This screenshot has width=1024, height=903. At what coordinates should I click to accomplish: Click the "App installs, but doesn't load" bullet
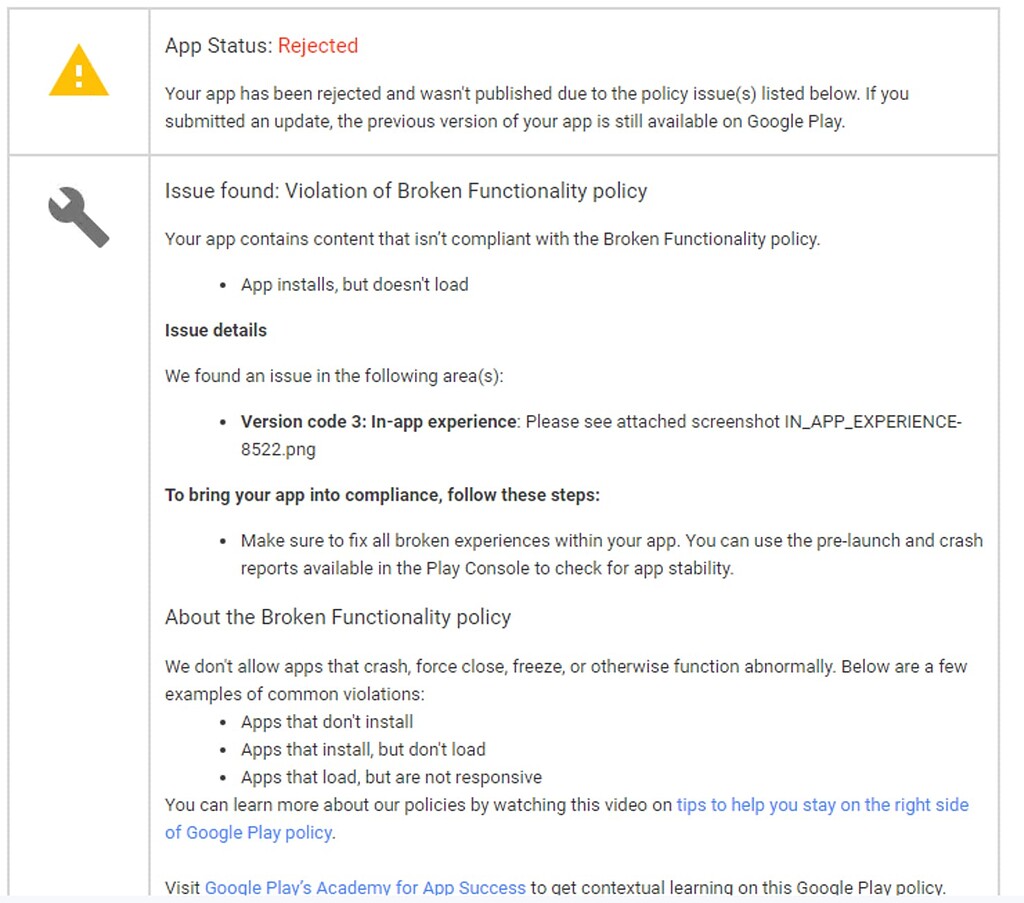click(x=354, y=284)
